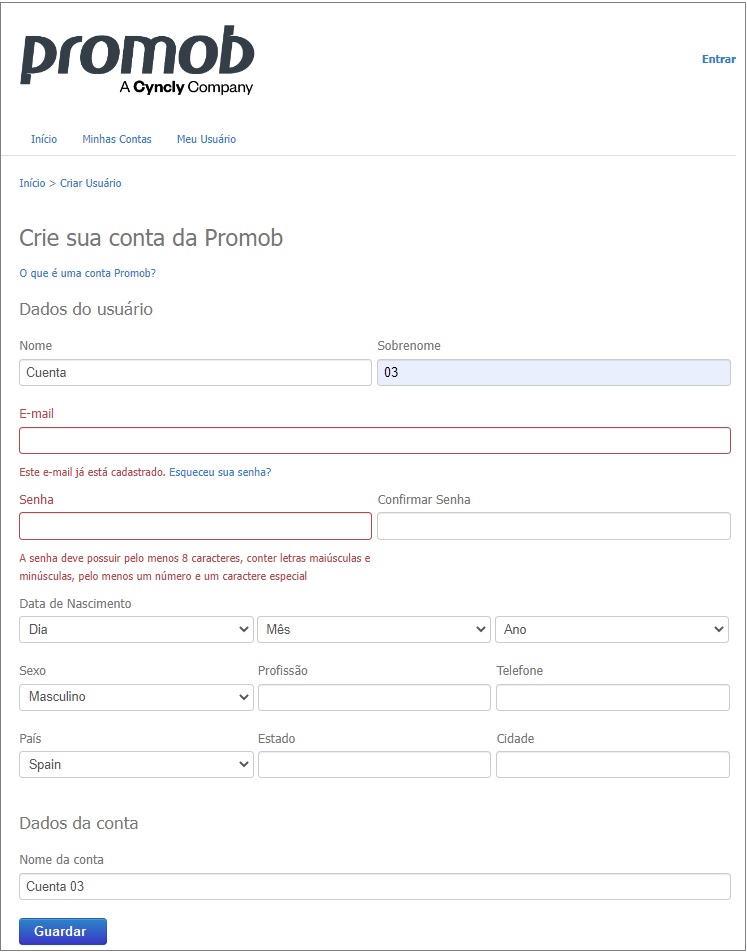Focus the Nome input field
The image size is (747, 952).
[x=195, y=372]
